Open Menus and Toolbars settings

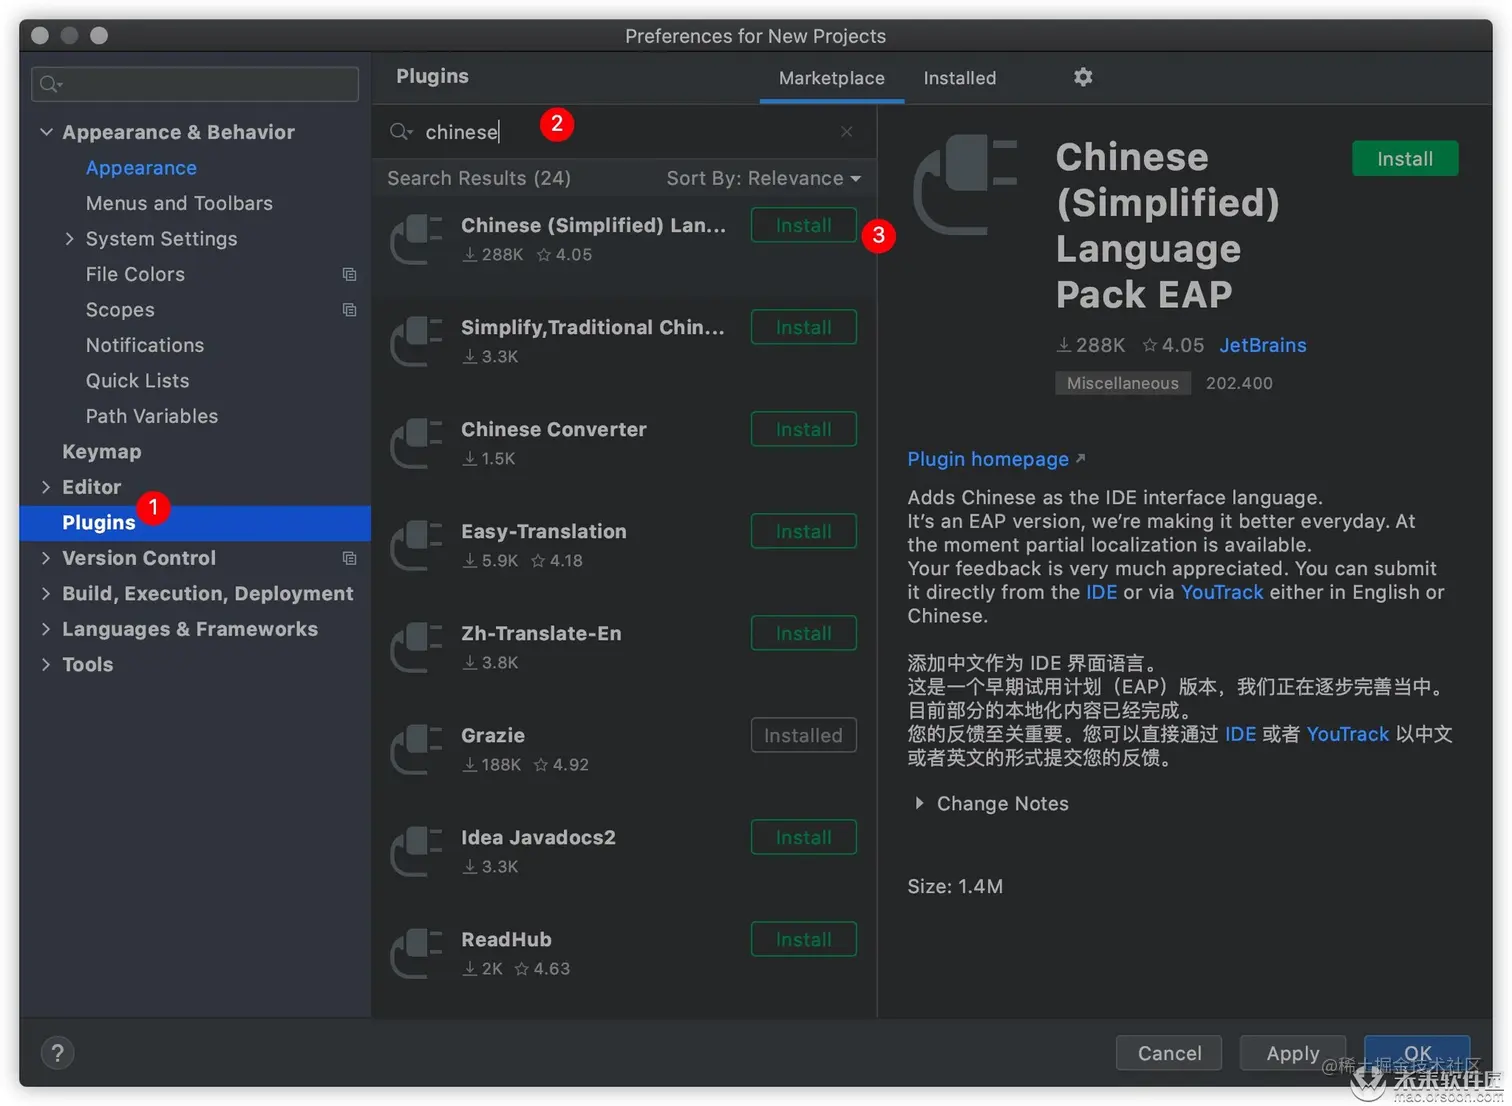pyautogui.click(x=179, y=203)
